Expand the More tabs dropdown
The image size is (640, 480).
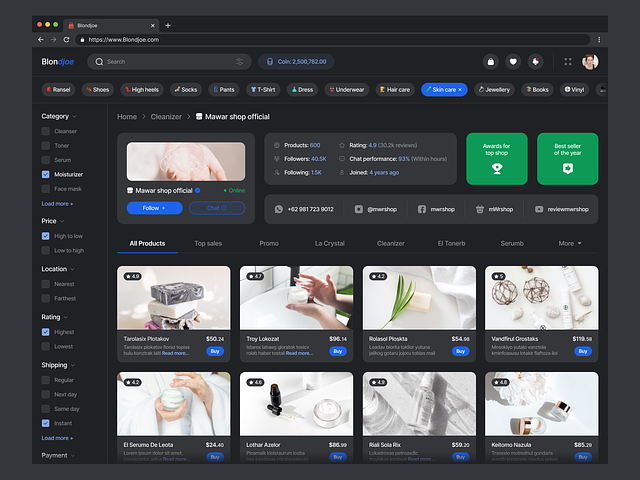point(570,243)
